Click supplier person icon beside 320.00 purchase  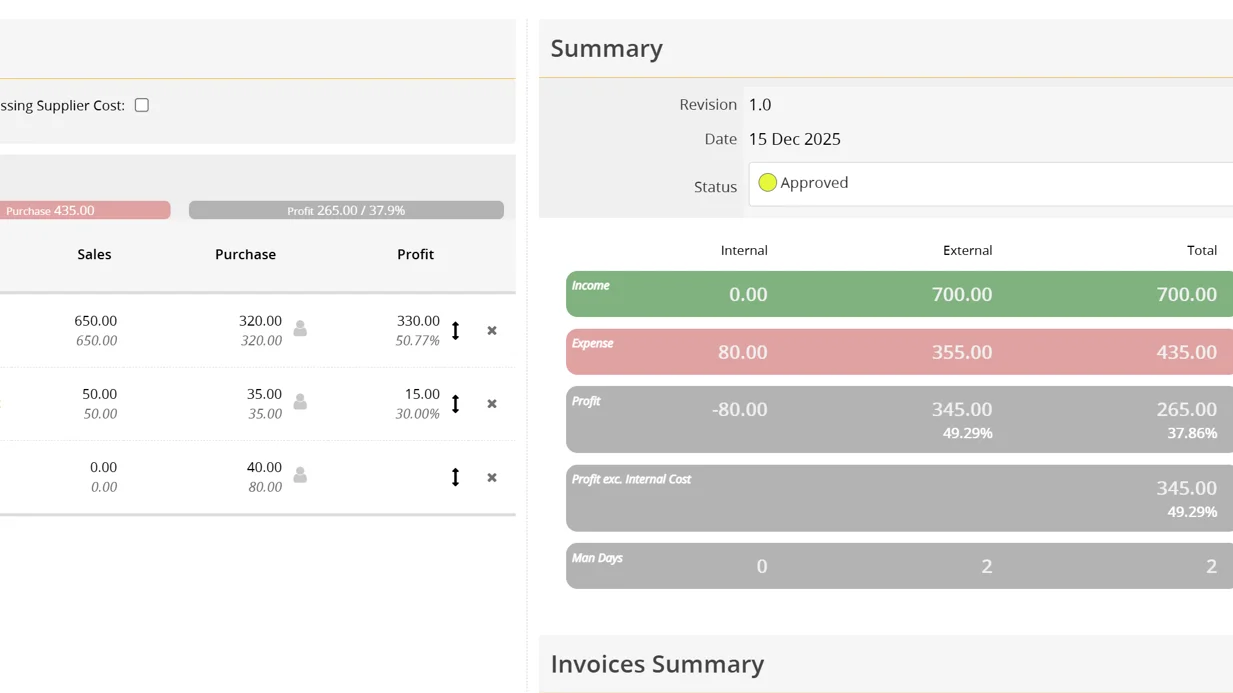point(300,328)
